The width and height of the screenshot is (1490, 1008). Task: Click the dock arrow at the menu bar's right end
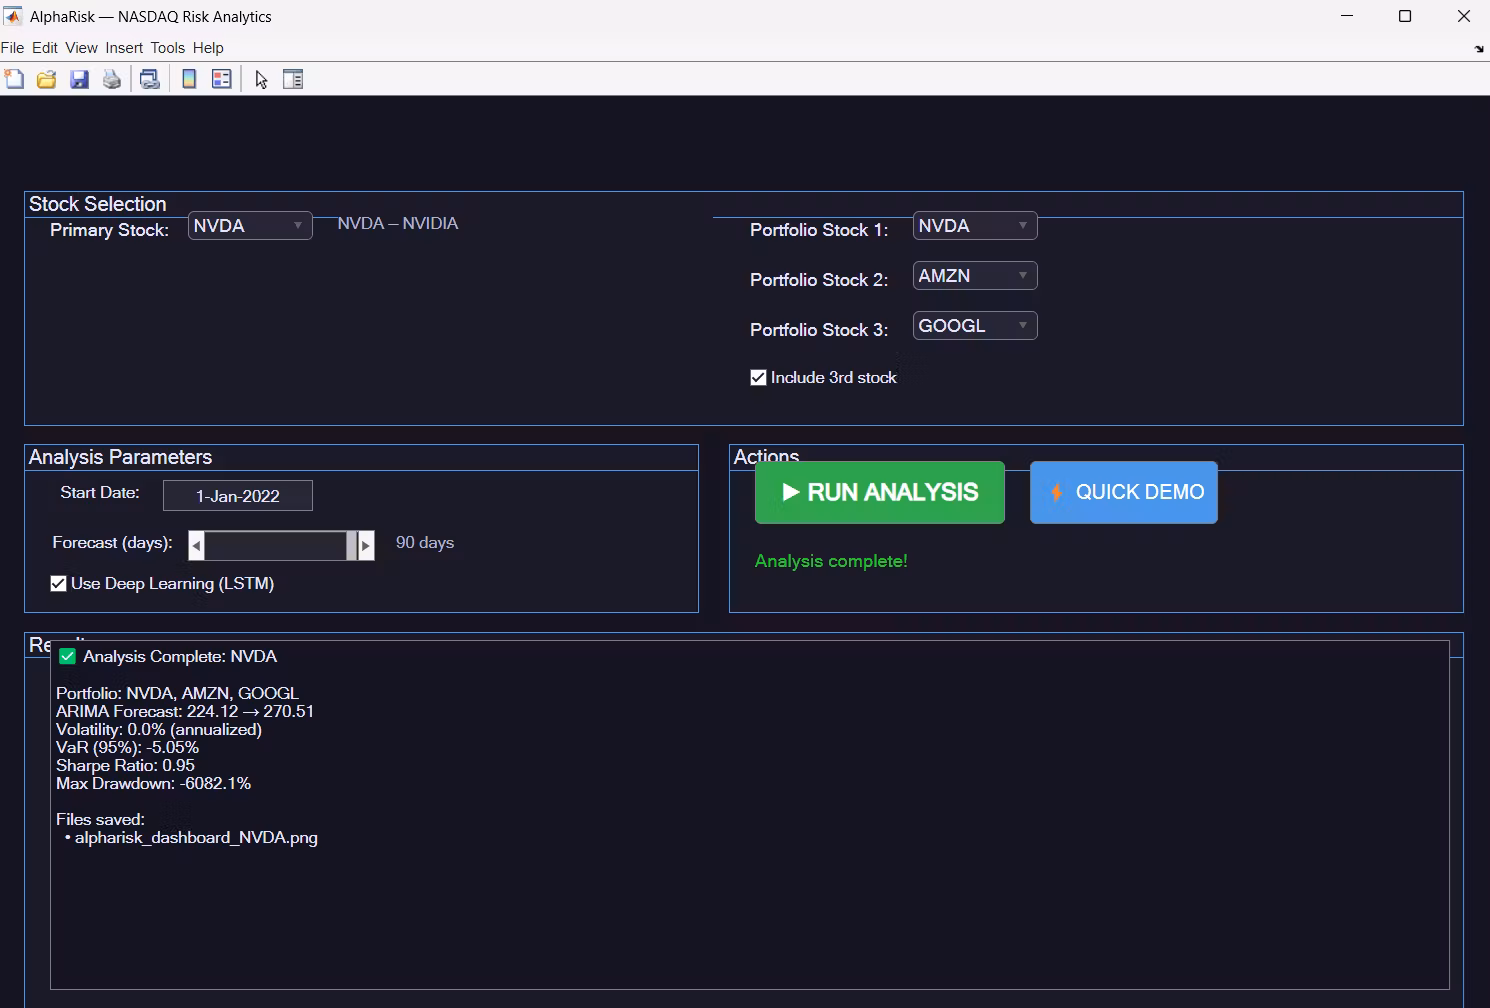click(1479, 49)
